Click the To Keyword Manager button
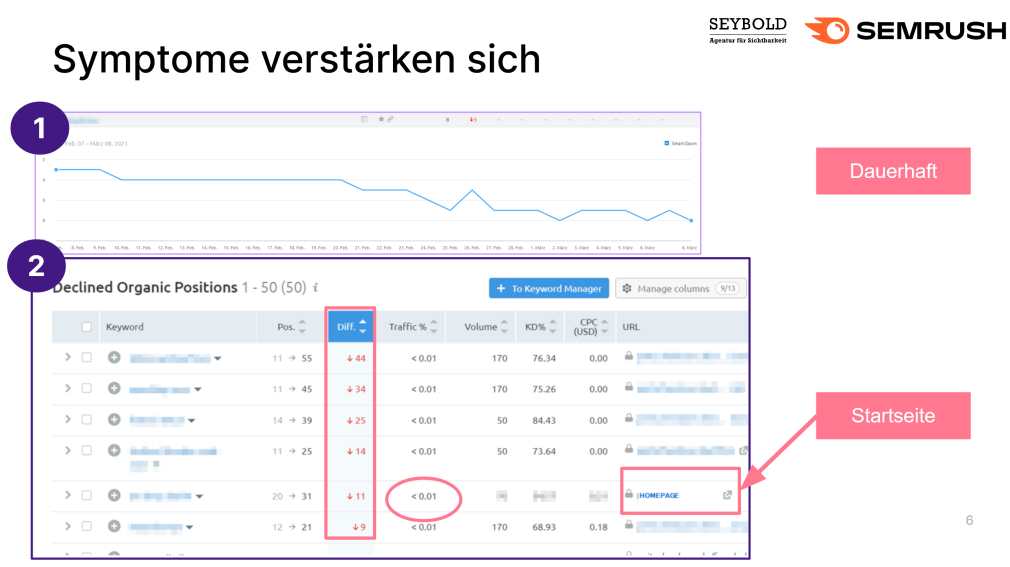This screenshot has width=1010, height=567. point(549,288)
